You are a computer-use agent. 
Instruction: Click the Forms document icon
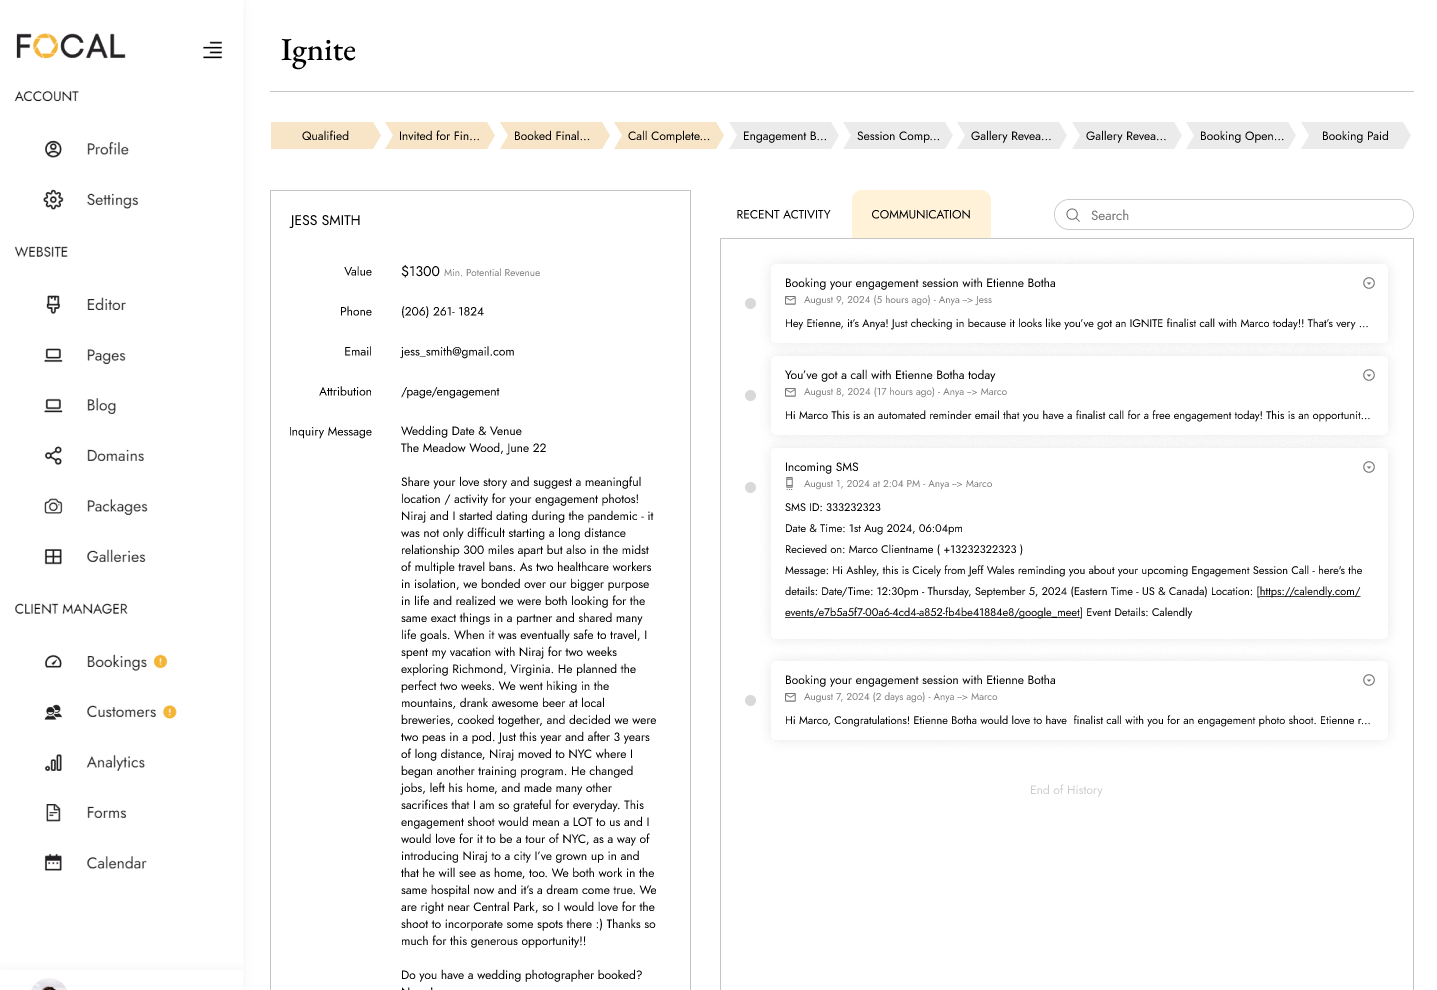53,813
